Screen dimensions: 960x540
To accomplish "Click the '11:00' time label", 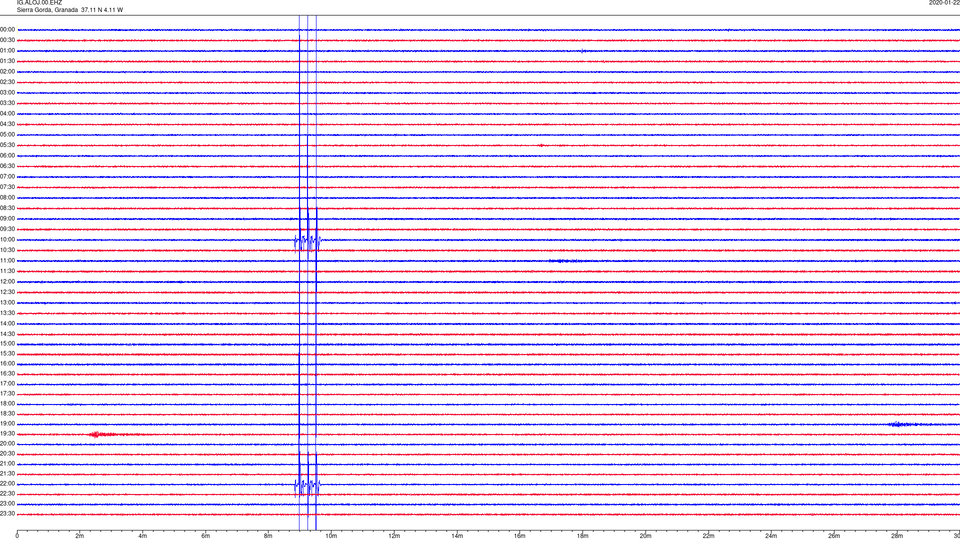I will click(8, 261).
